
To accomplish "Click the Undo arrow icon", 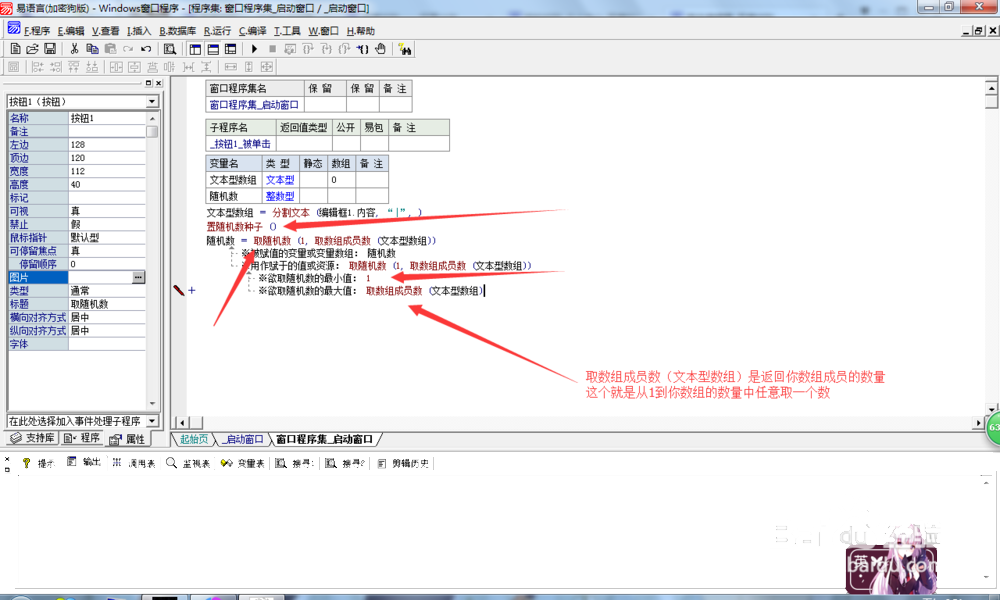I will pyautogui.click(x=146, y=48).
